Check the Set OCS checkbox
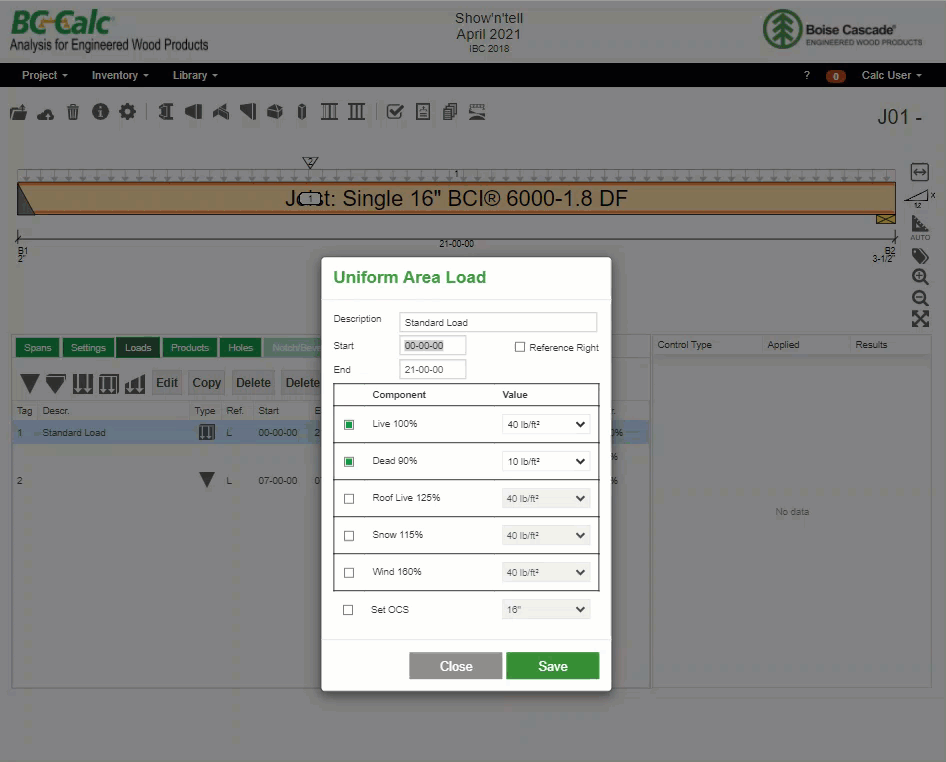946x762 pixels. coord(348,610)
